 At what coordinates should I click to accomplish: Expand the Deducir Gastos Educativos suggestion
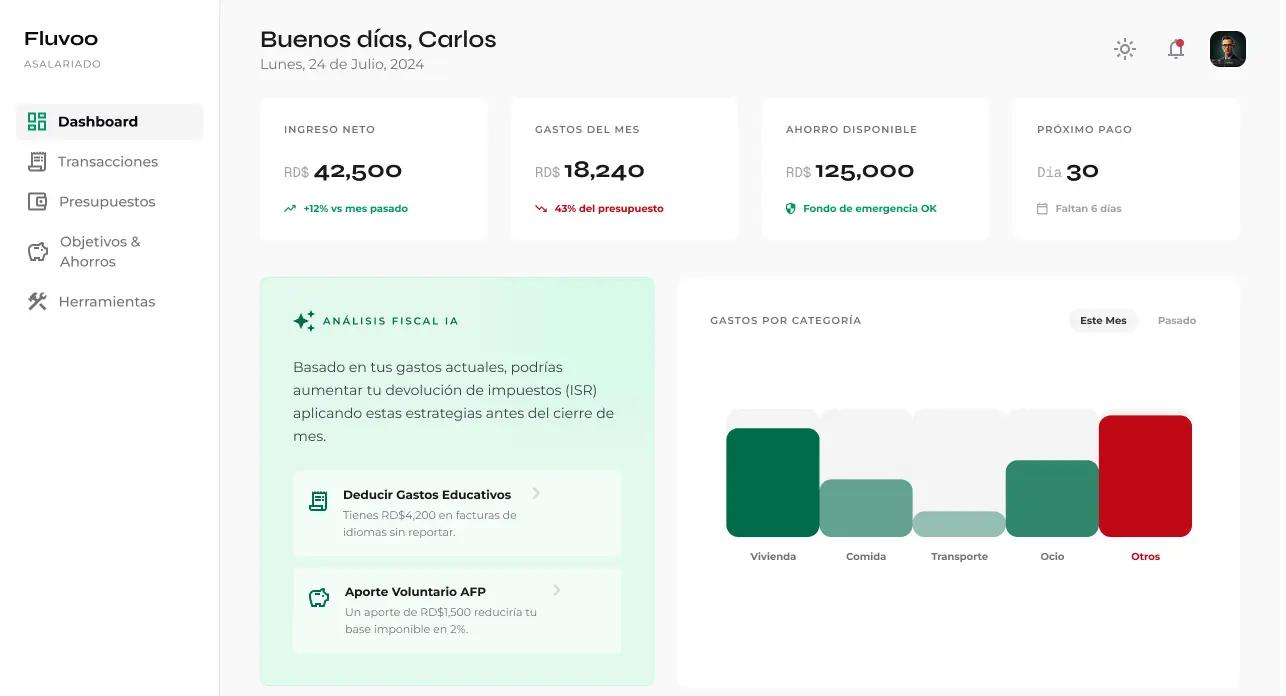coord(457,512)
